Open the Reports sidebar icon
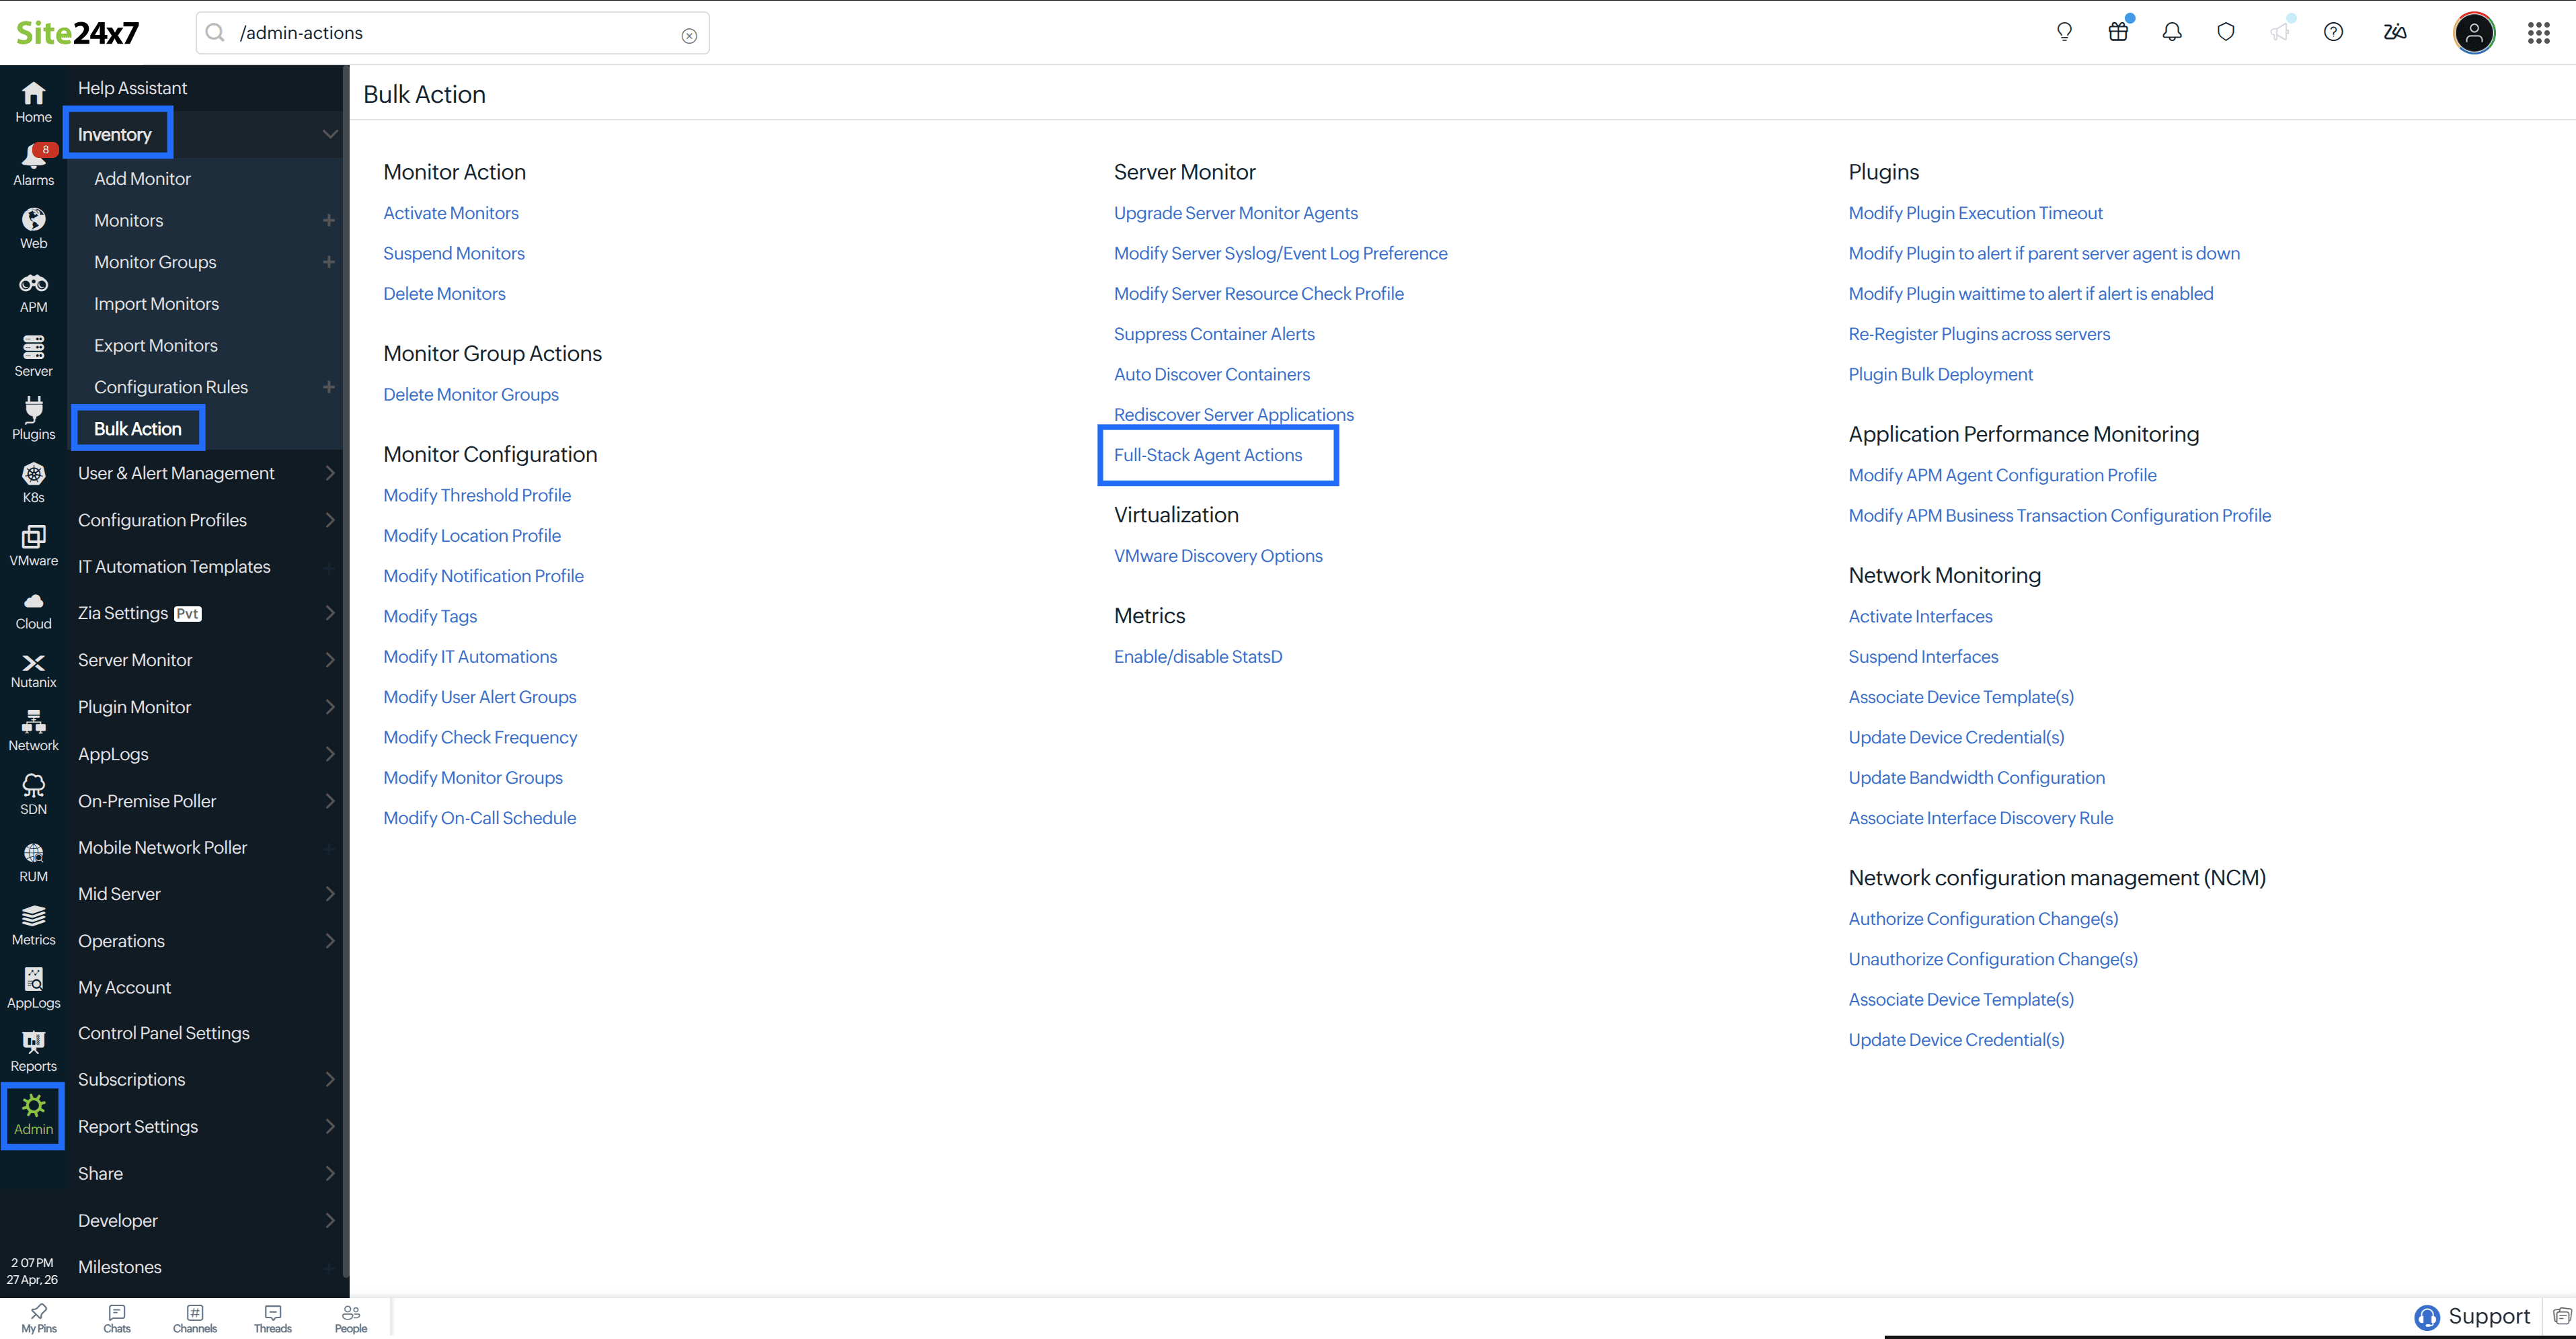Screen dimensions: 2576x1339 pos(33,1052)
